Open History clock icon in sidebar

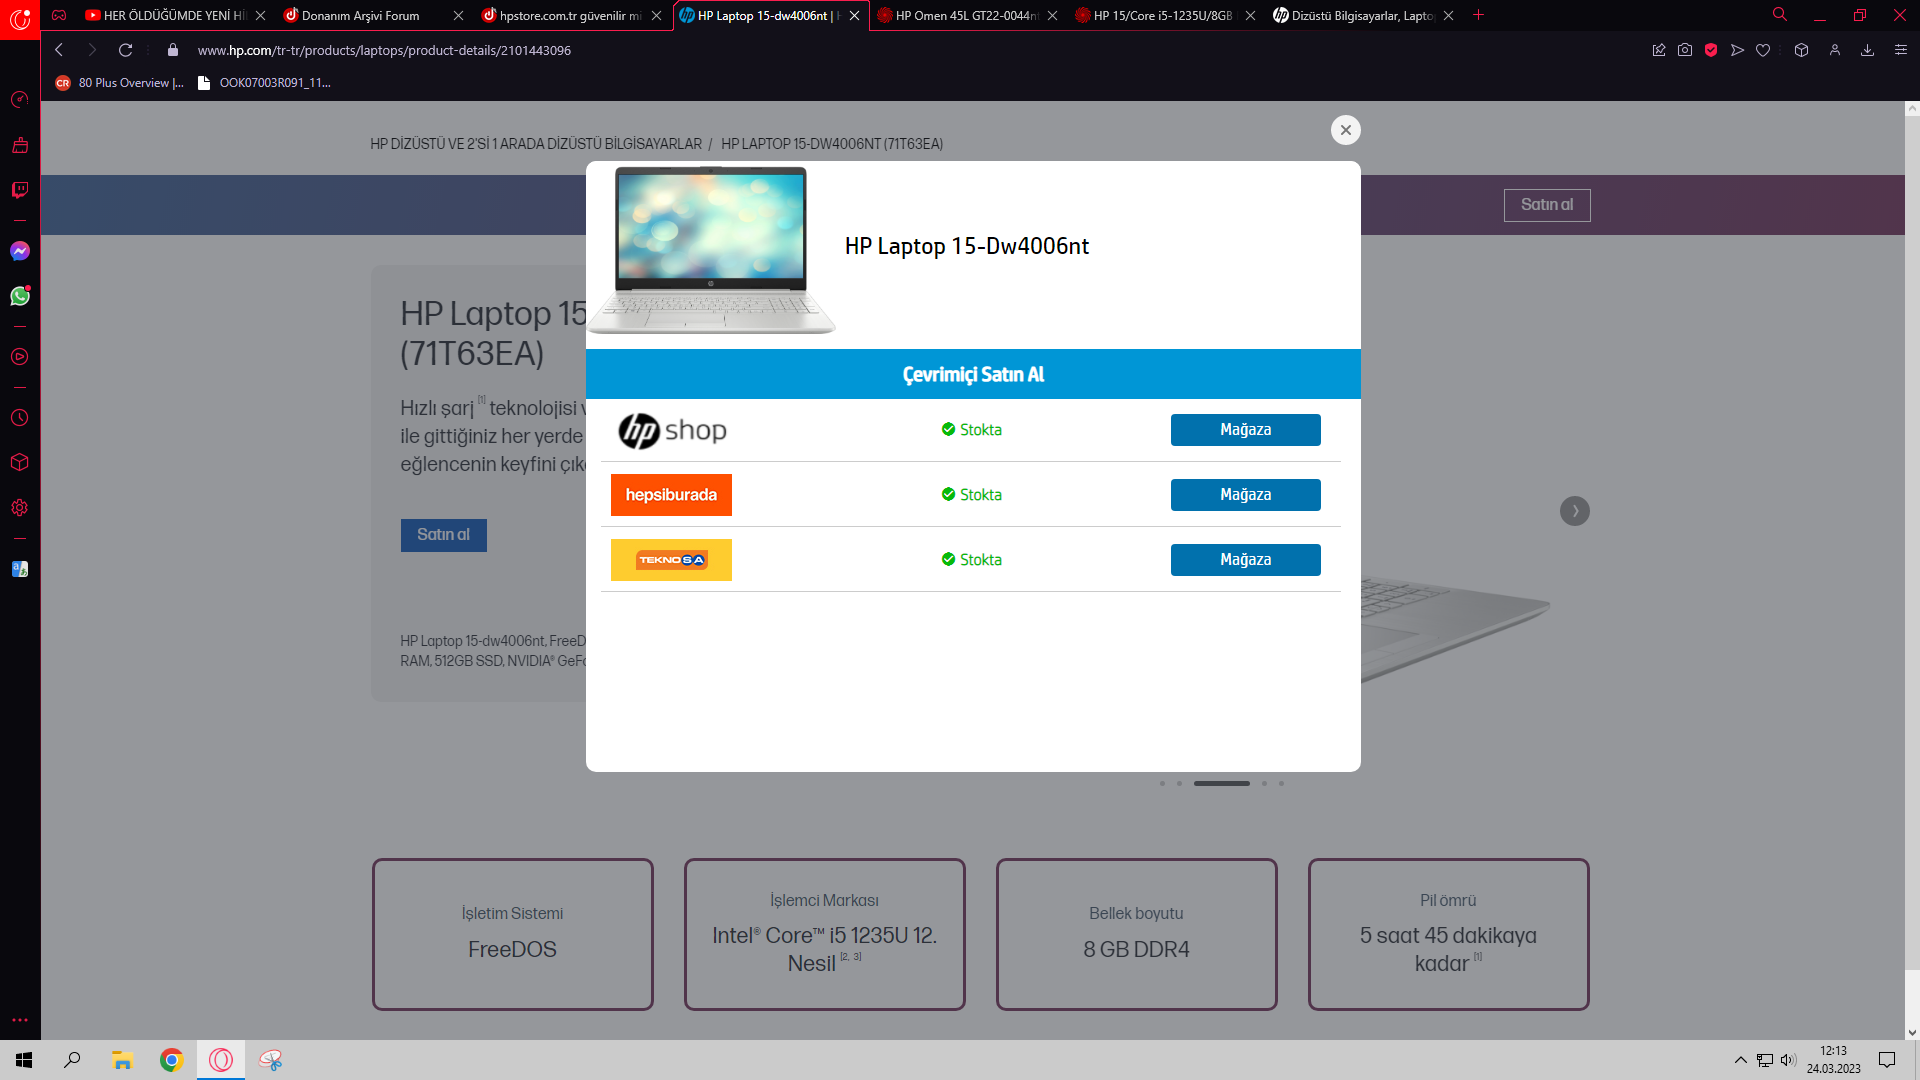click(x=20, y=418)
